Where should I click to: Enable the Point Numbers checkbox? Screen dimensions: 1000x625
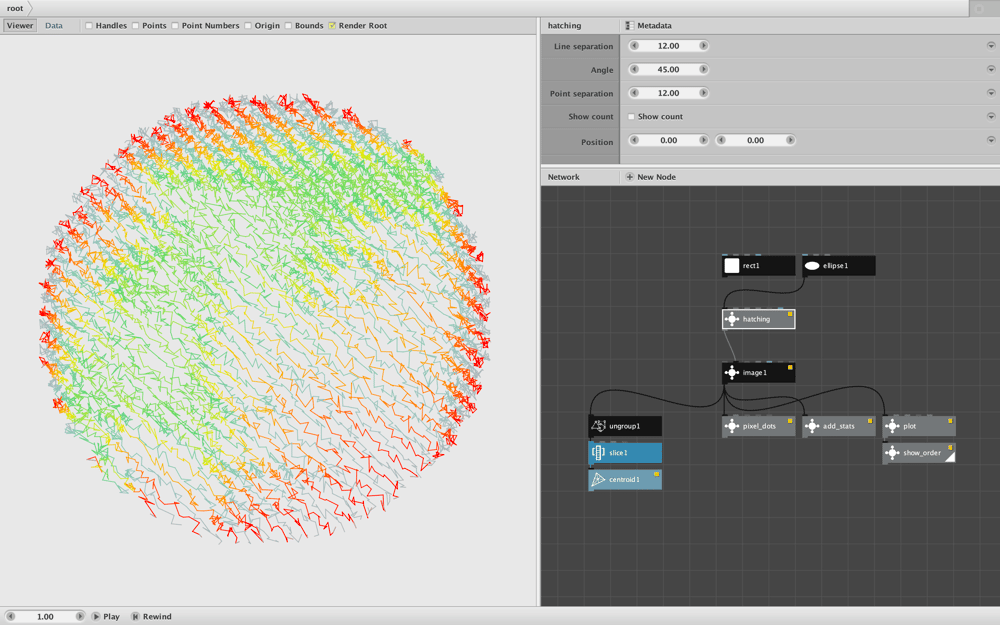(x=175, y=26)
